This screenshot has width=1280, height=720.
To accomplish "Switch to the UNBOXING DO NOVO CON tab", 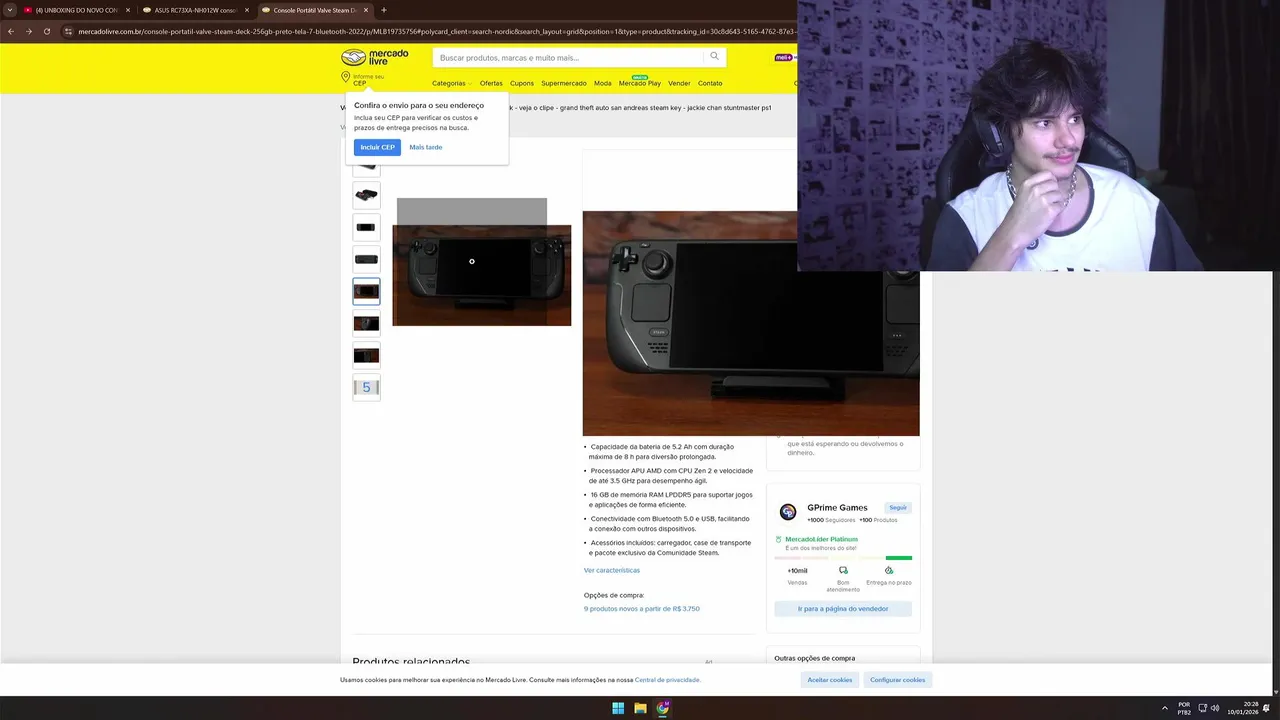I will [77, 10].
